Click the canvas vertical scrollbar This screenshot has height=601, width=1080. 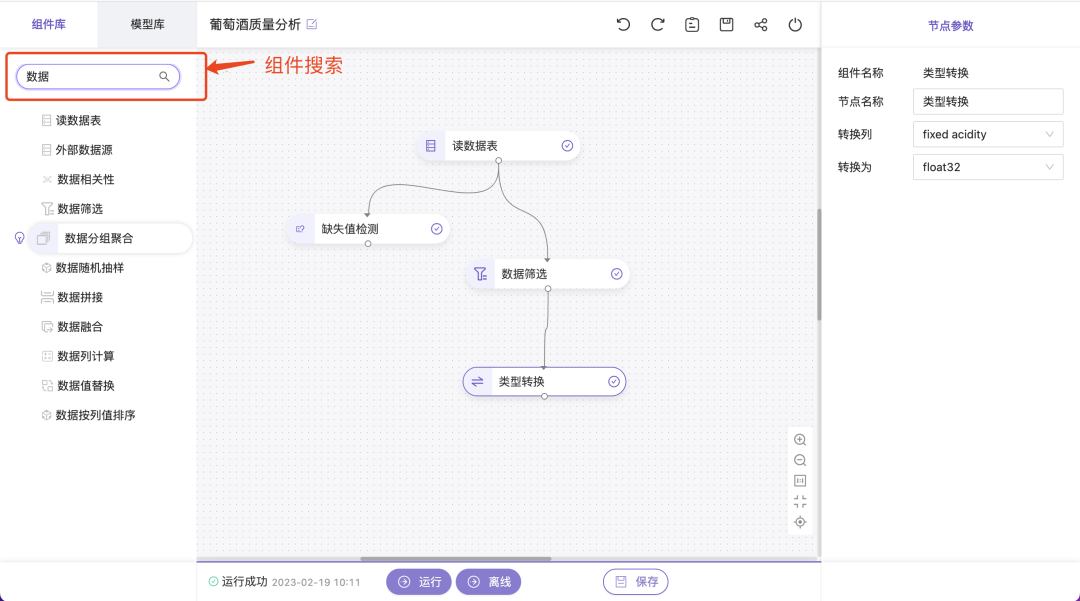819,264
